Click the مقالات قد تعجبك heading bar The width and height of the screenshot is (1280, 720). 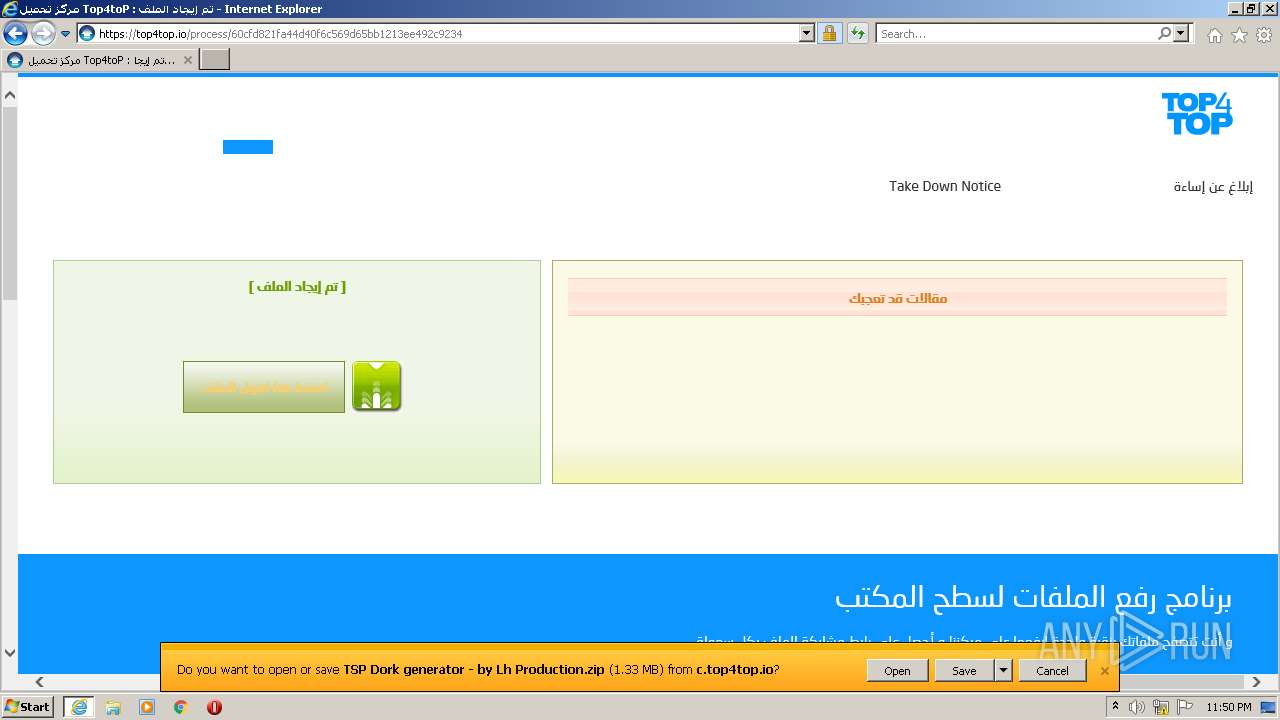click(897, 298)
